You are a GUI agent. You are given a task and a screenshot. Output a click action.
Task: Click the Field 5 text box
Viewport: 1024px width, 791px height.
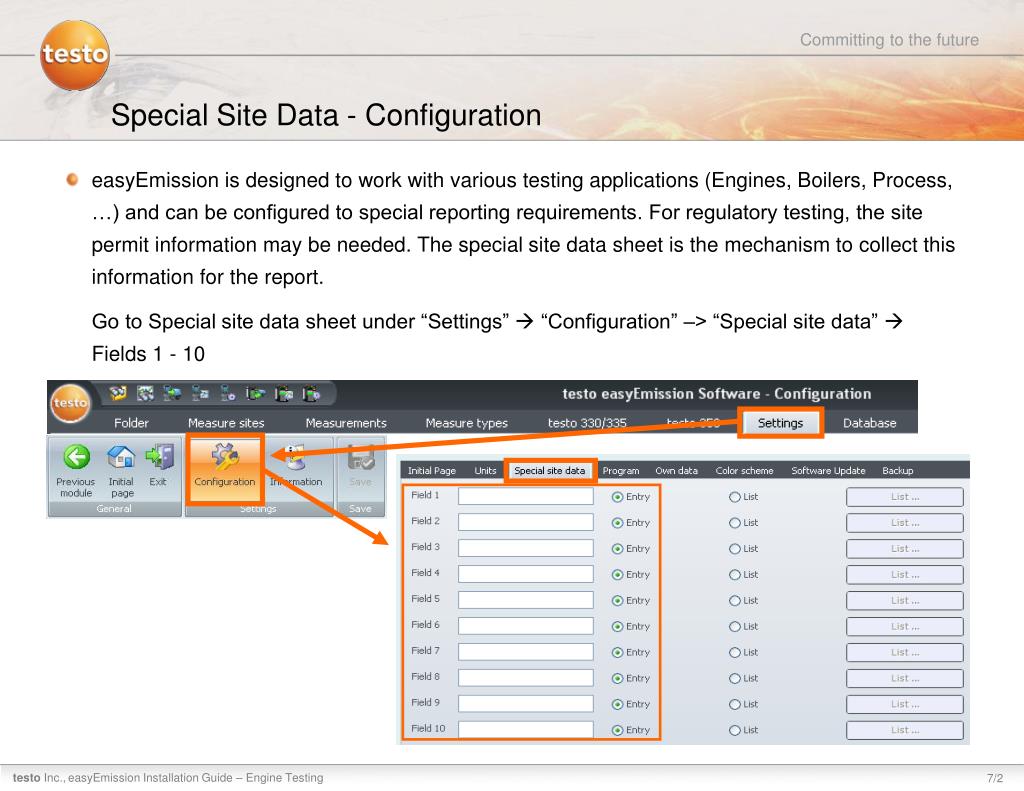(526, 600)
